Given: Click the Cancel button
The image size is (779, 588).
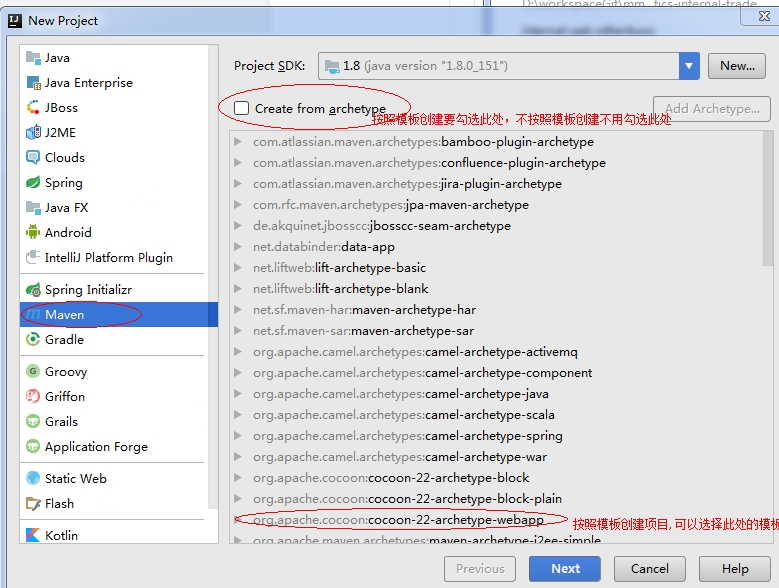Looking at the screenshot, I should tap(650, 569).
